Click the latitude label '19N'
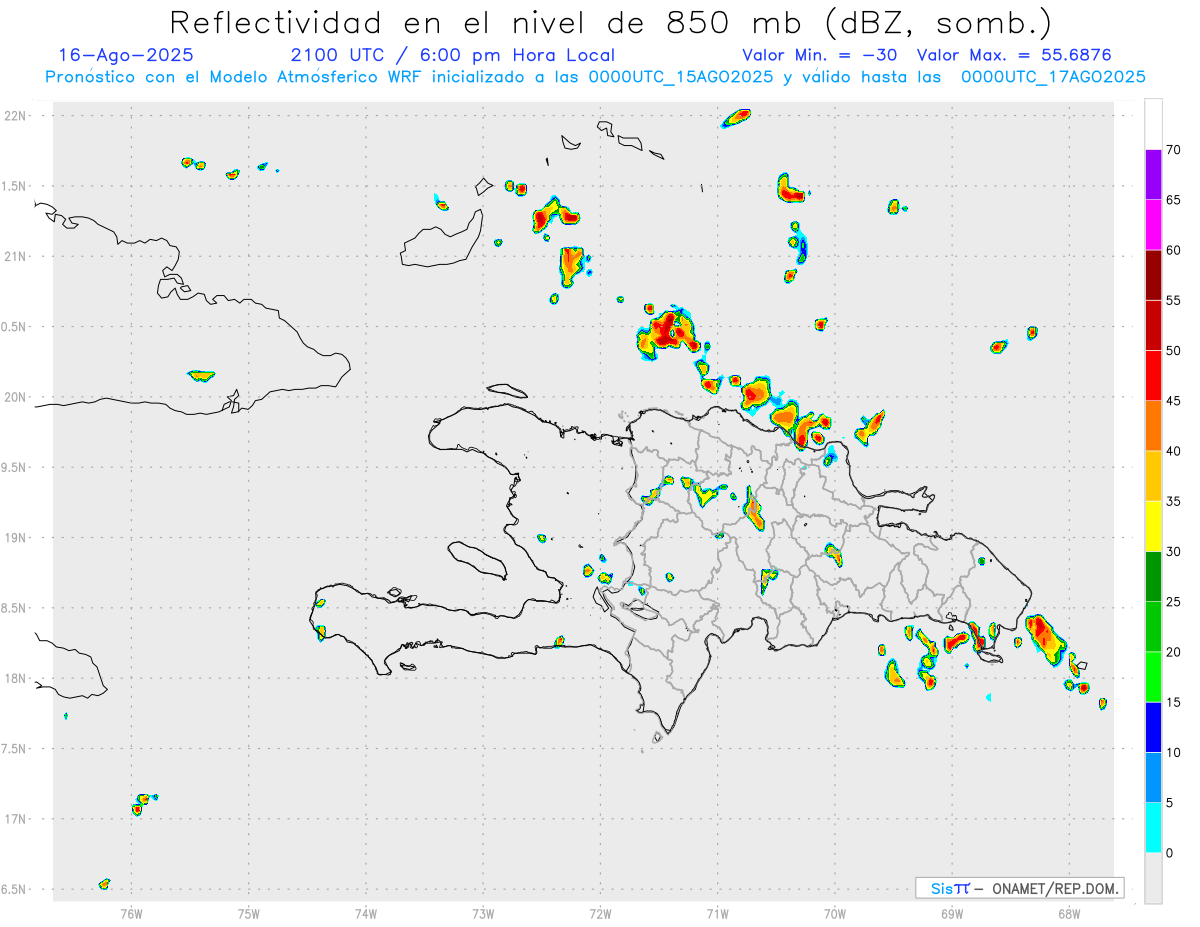 [x=16, y=538]
